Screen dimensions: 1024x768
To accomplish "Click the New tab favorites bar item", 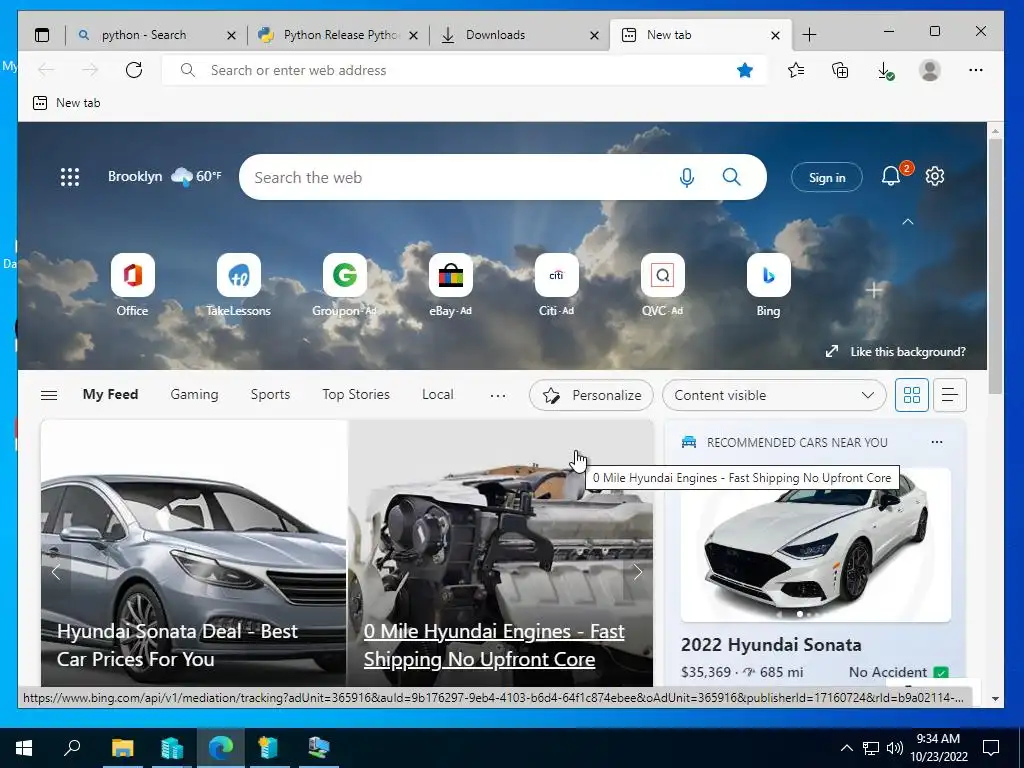I will [x=67, y=103].
